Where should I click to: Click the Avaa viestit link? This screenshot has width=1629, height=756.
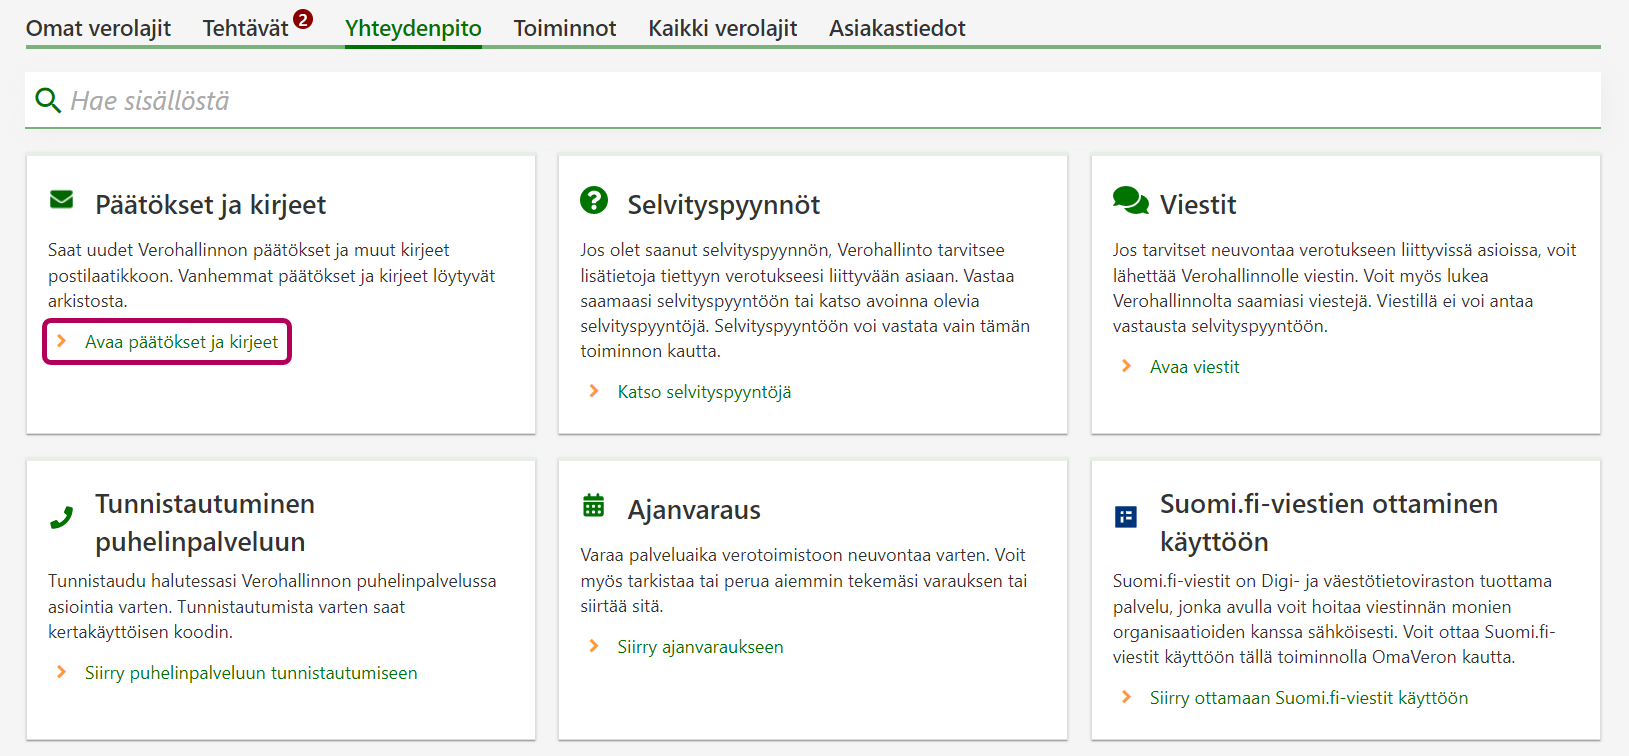click(1194, 367)
